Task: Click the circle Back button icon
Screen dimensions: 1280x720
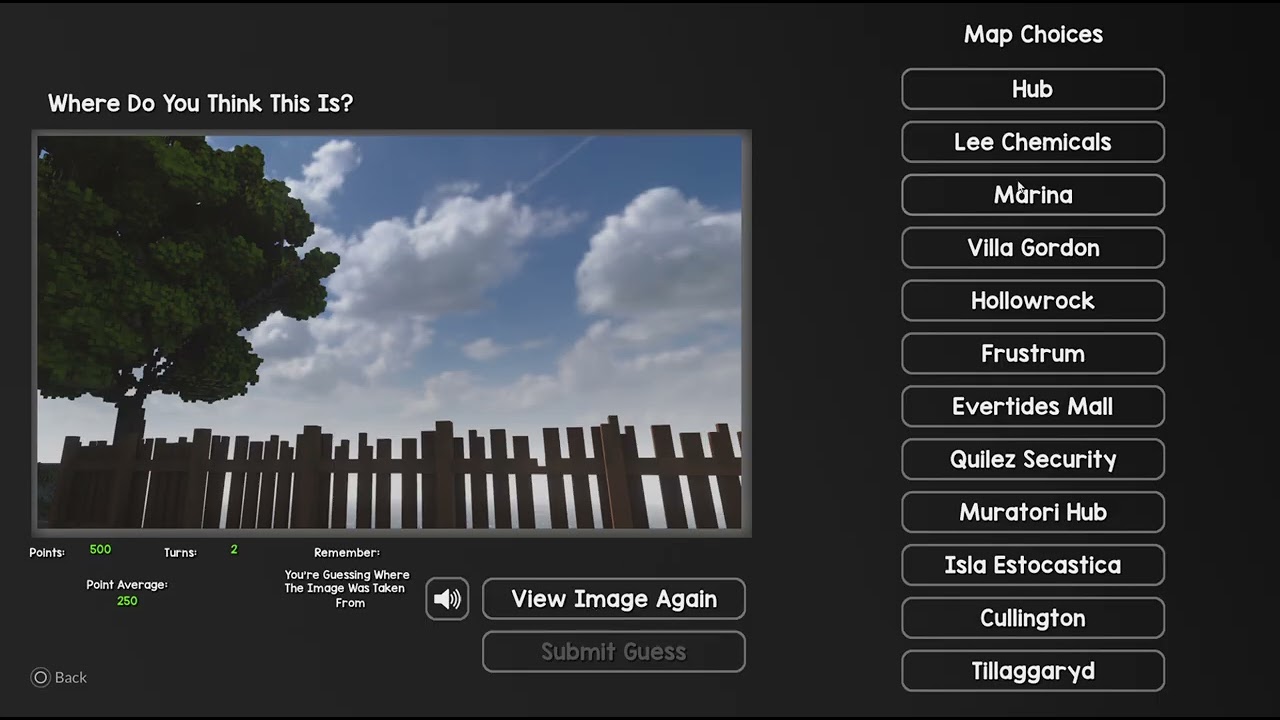Action: pyautogui.click(x=41, y=677)
